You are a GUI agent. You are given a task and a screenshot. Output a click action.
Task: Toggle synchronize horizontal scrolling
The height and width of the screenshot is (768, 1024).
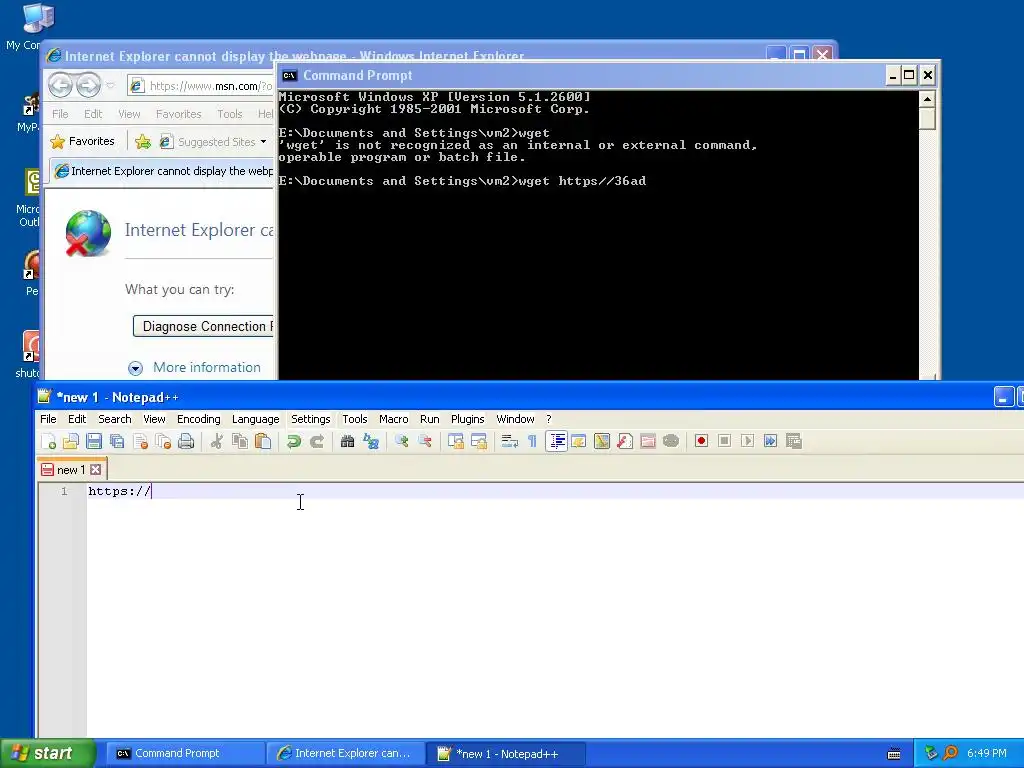479,441
